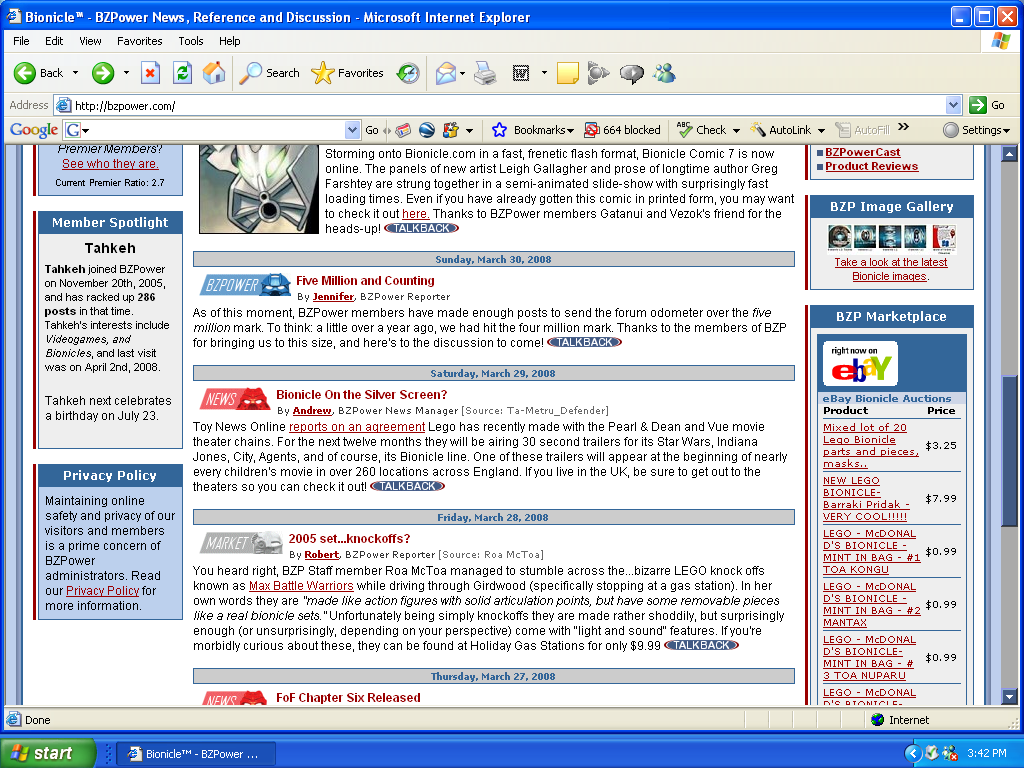Viewport: 1024px width, 768px height.
Task: Click the Edit with Word icon
Action: pos(520,73)
